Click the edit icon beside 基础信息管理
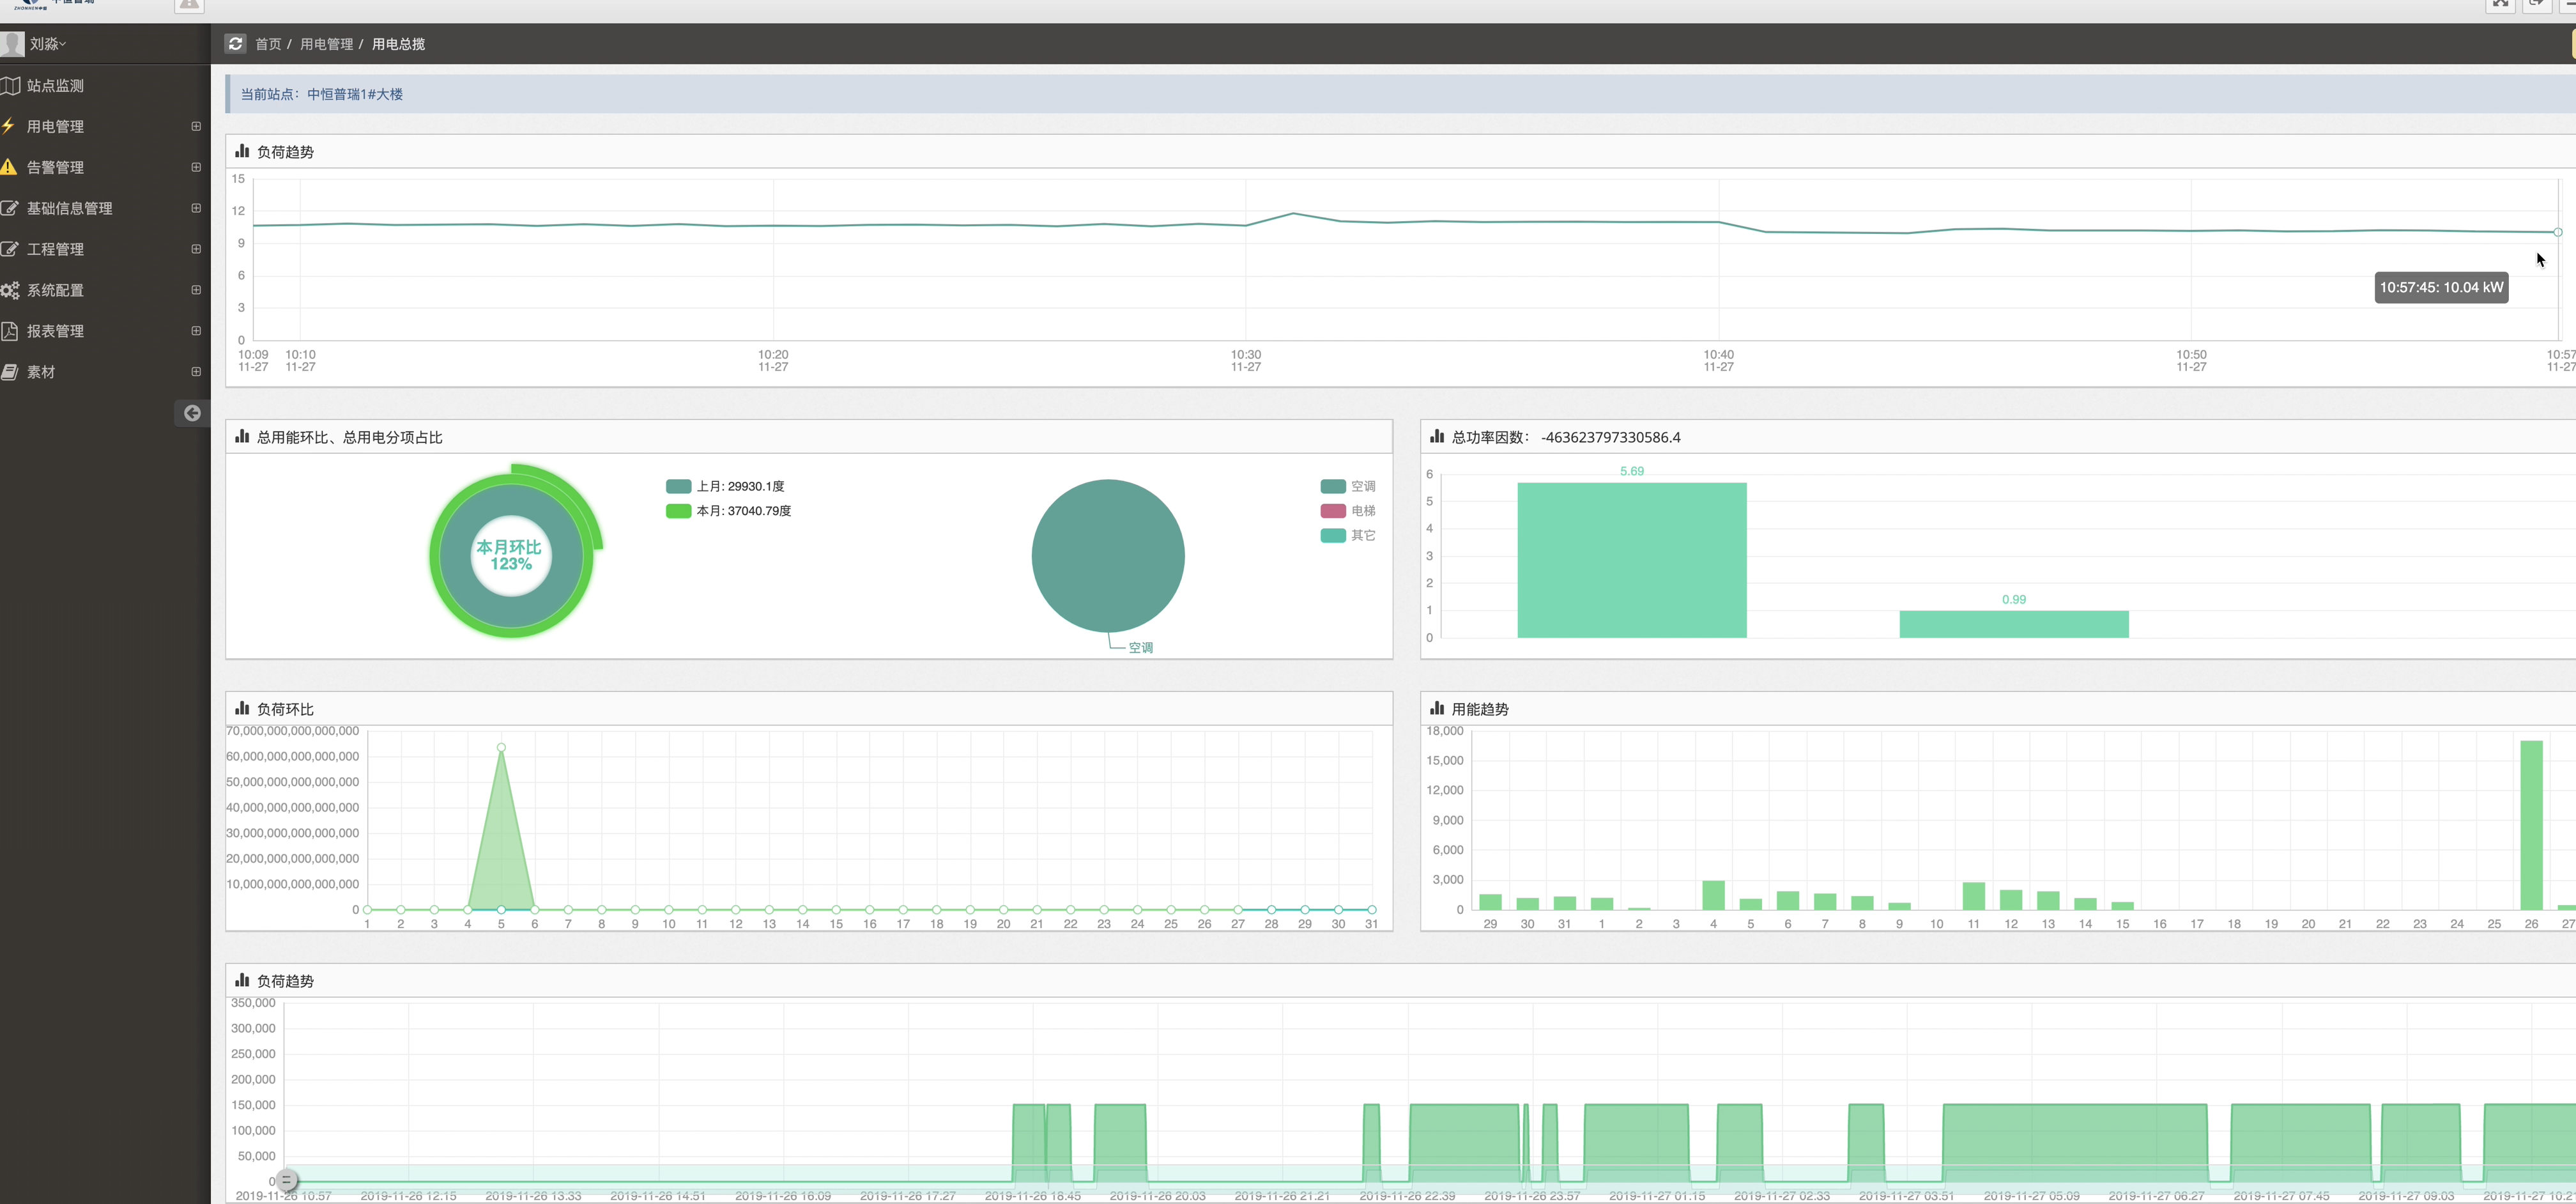 (x=10, y=208)
